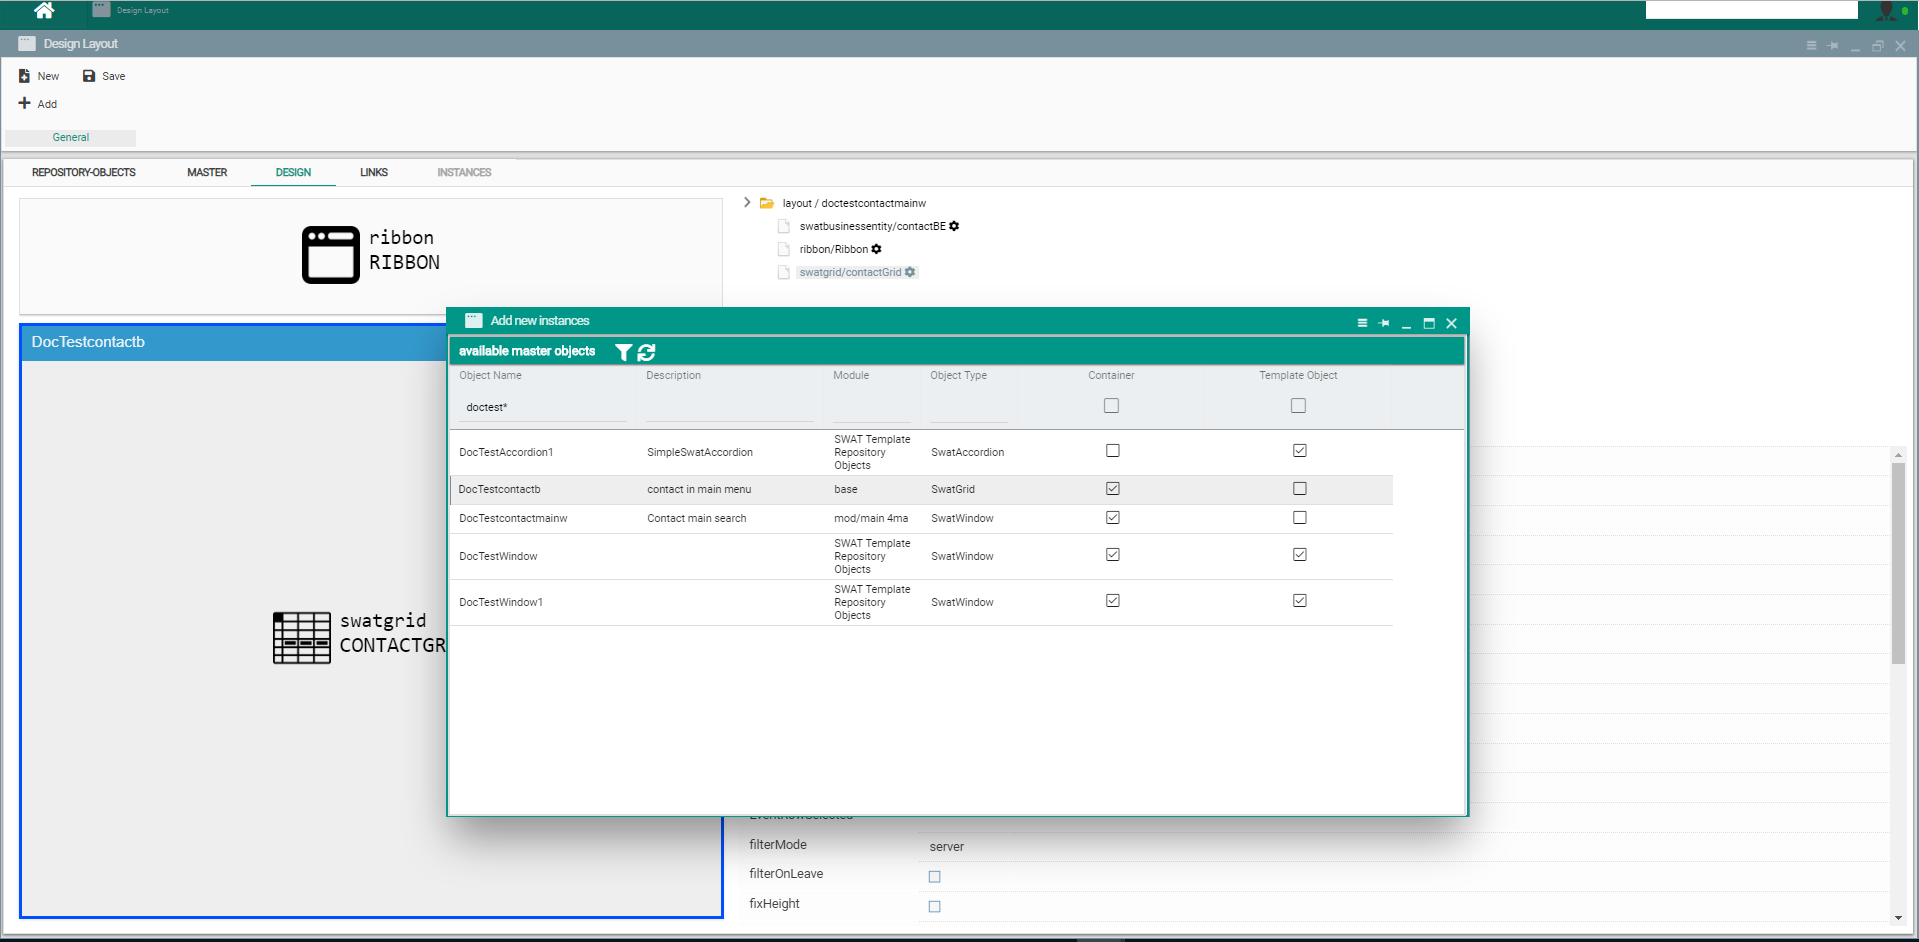
Task: Expand the layout / doctestcontactmainw tree node
Action: pyautogui.click(x=746, y=202)
